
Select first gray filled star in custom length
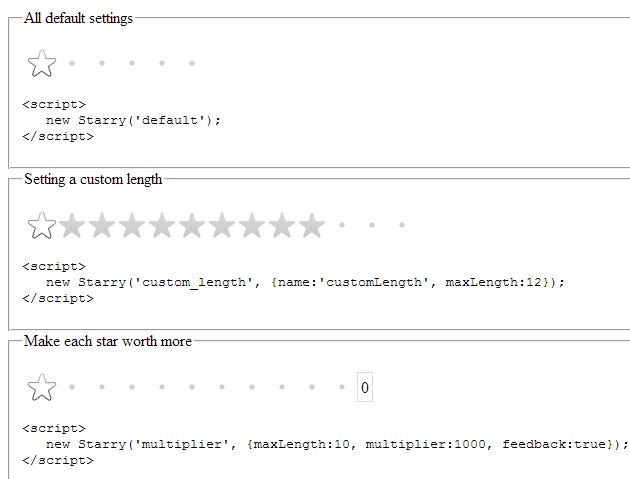71,226
